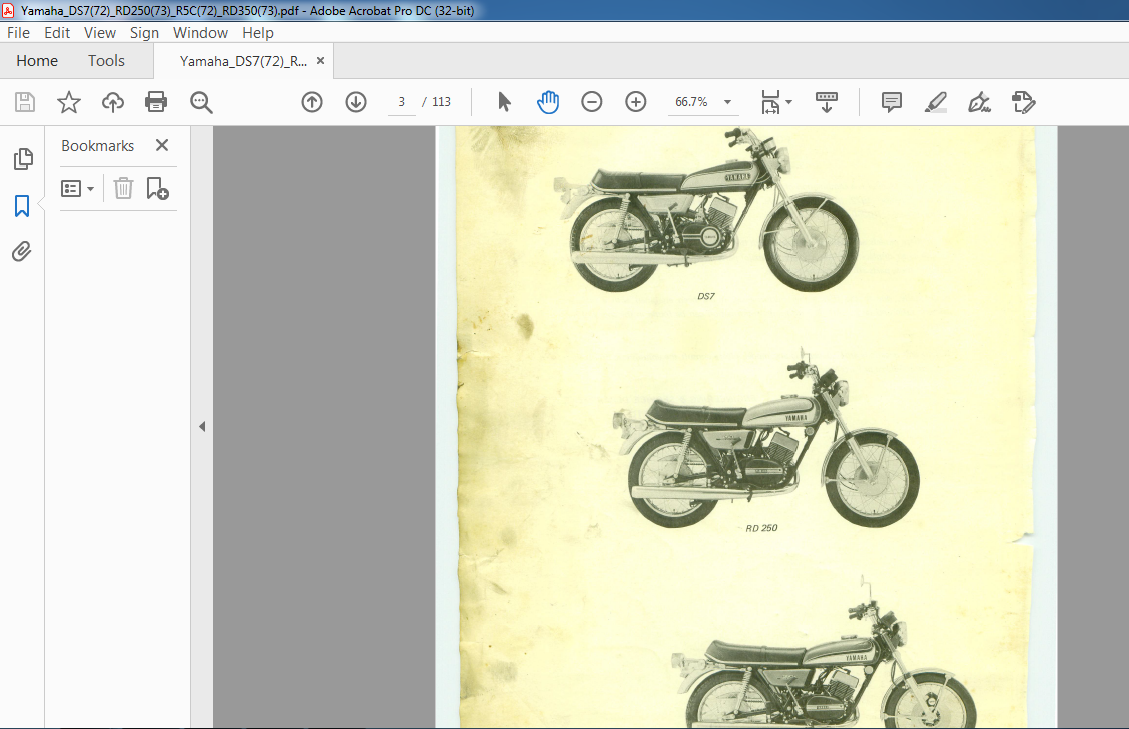Open page fit options dropdown arrow

coord(788,102)
